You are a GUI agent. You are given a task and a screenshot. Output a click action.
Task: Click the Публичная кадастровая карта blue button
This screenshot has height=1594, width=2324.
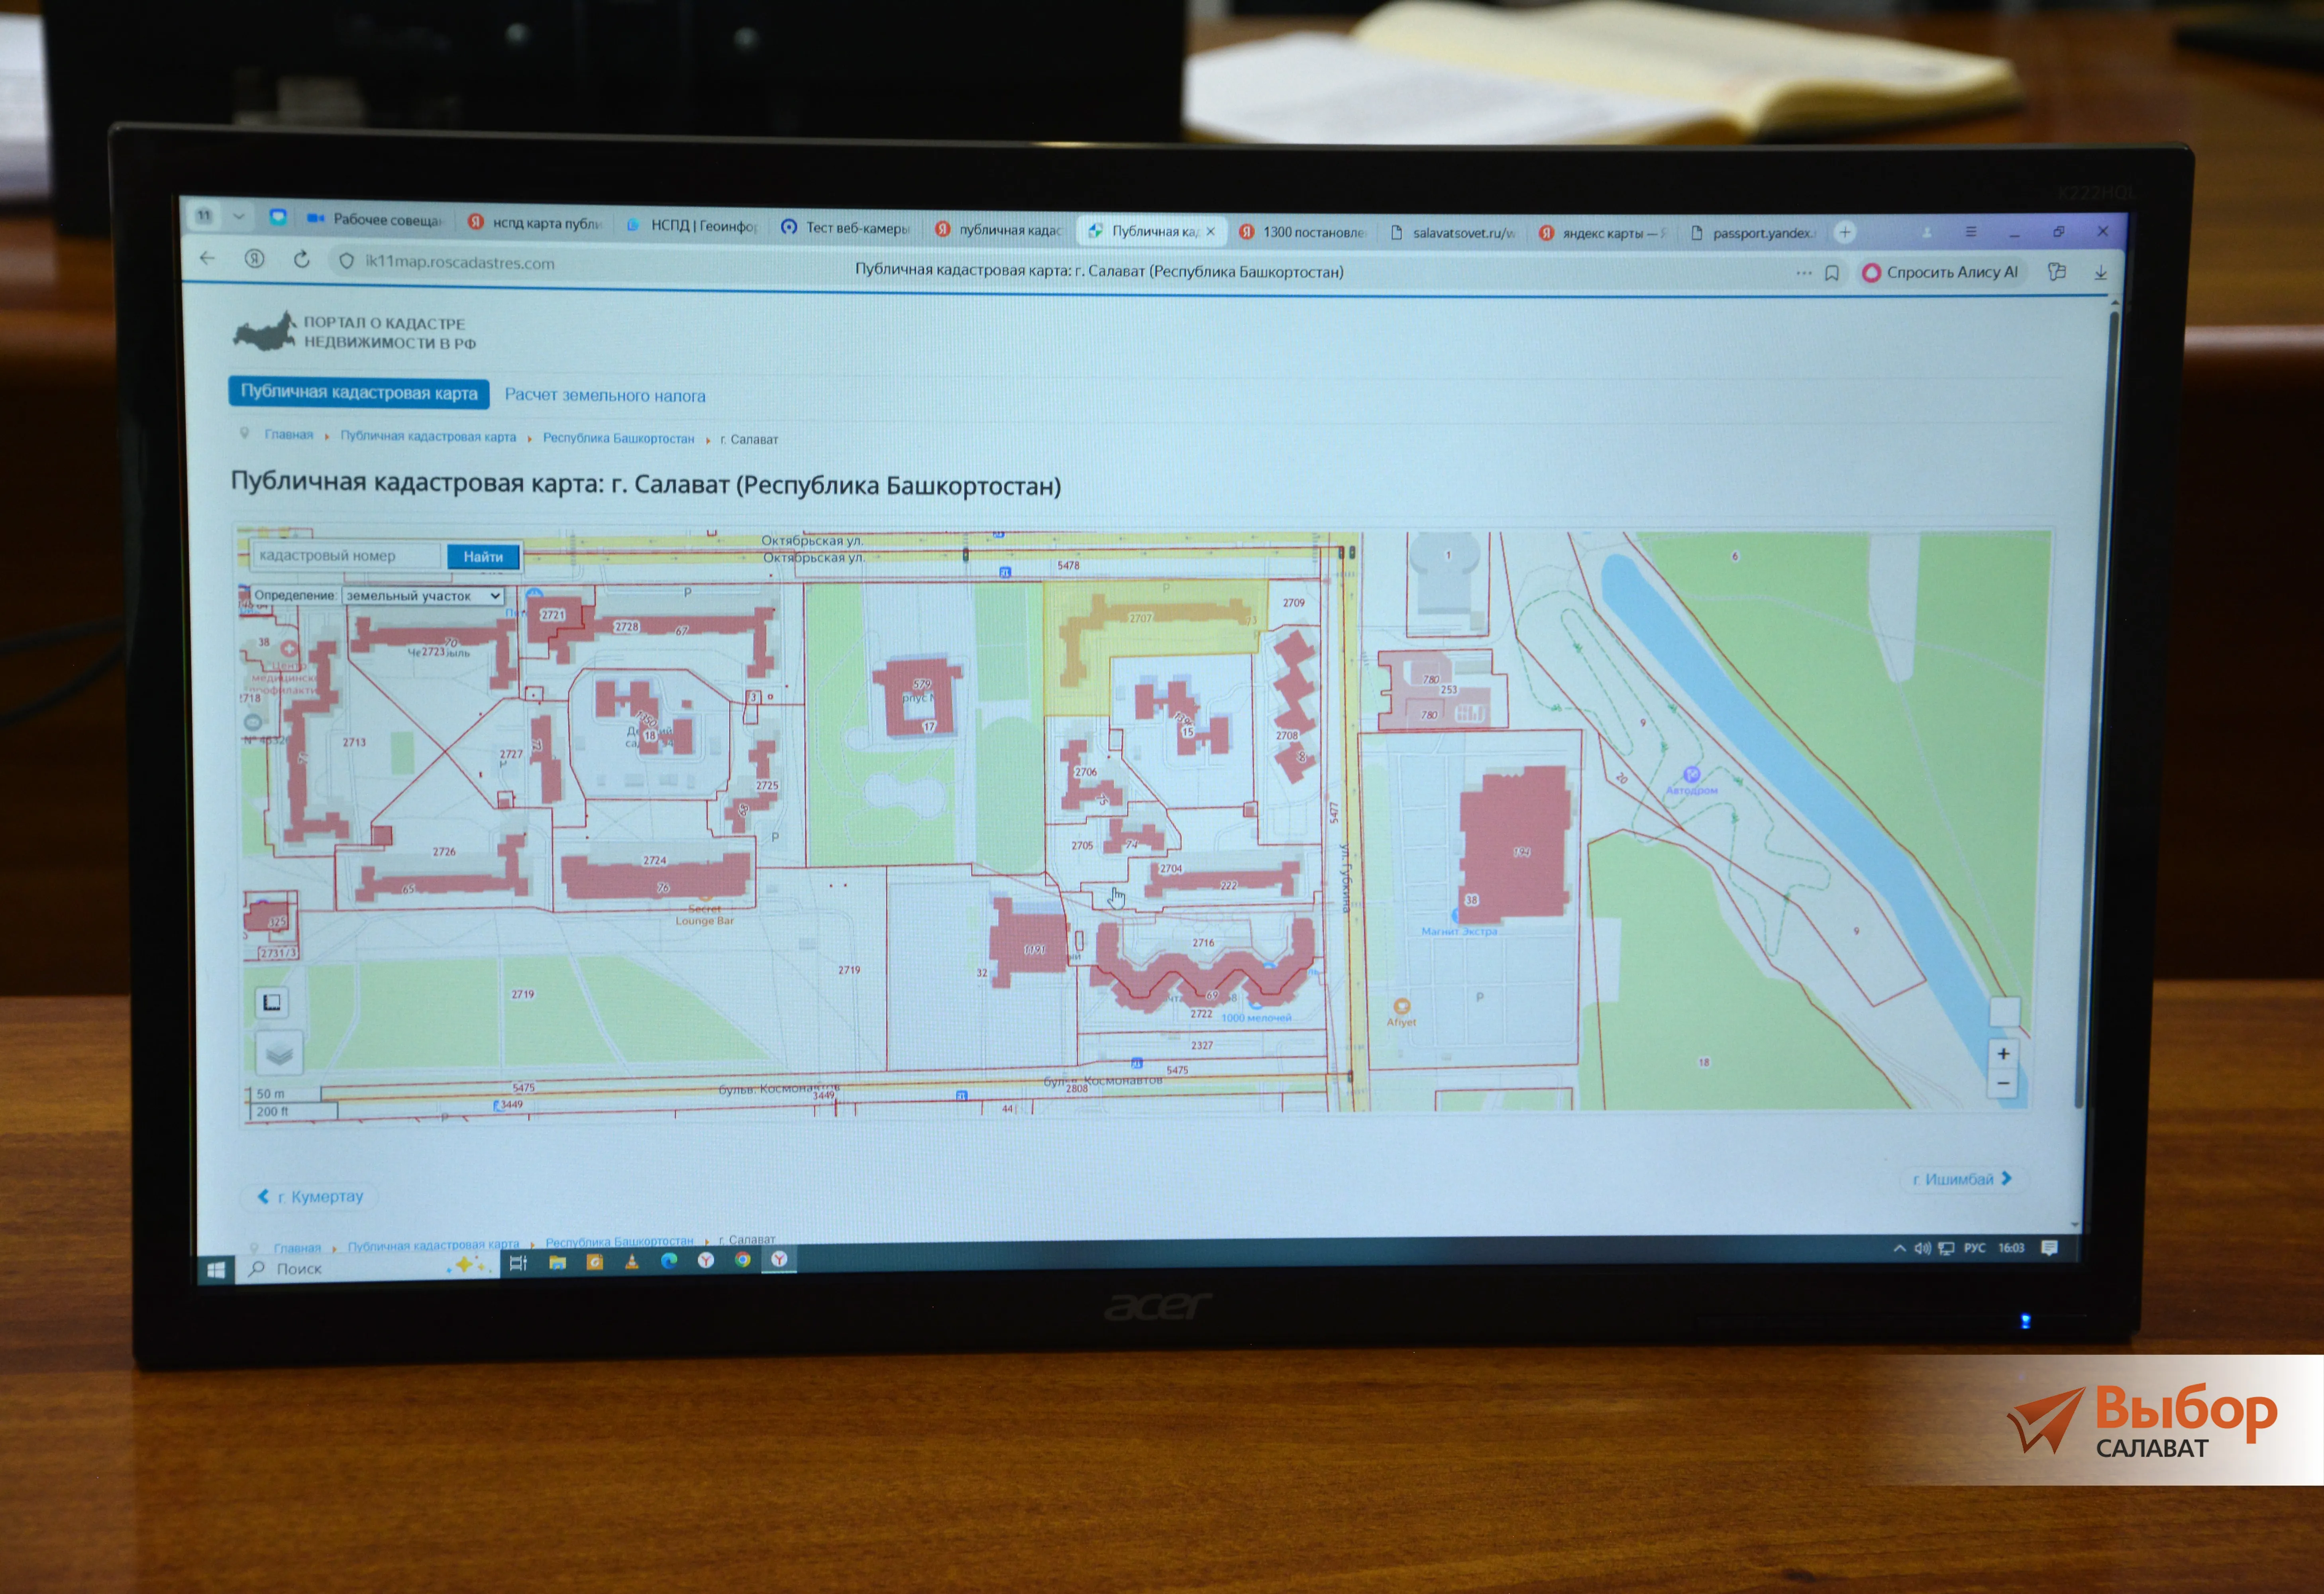(x=359, y=392)
